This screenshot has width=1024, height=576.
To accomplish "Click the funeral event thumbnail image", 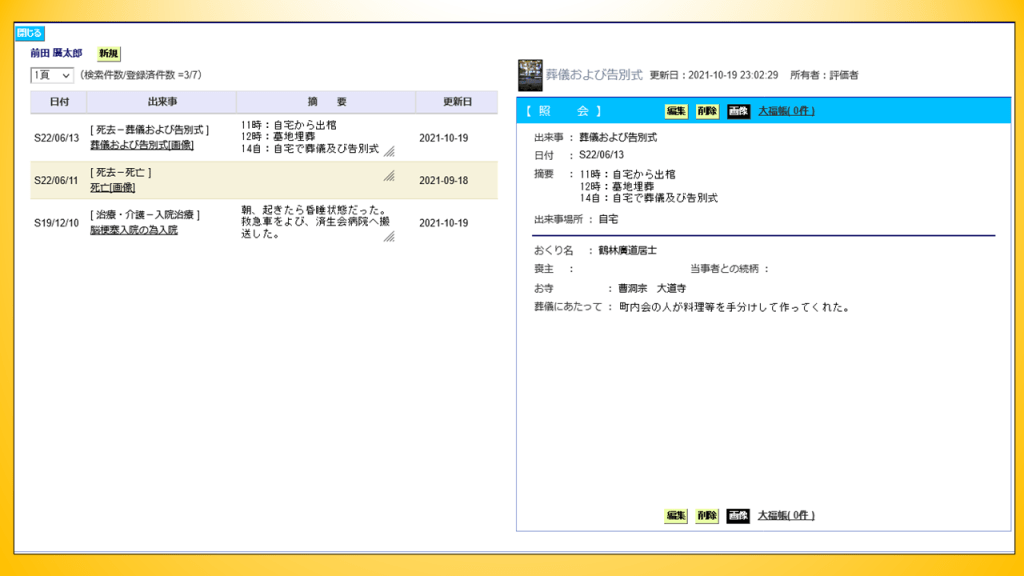I will pyautogui.click(x=529, y=75).
